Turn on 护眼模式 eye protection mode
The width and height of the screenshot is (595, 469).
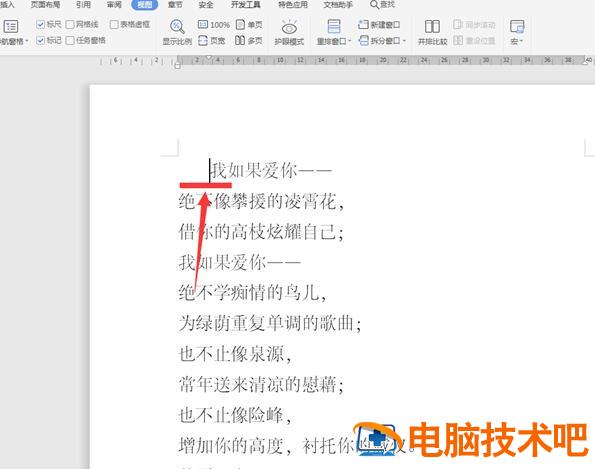pyautogui.click(x=289, y=32)
